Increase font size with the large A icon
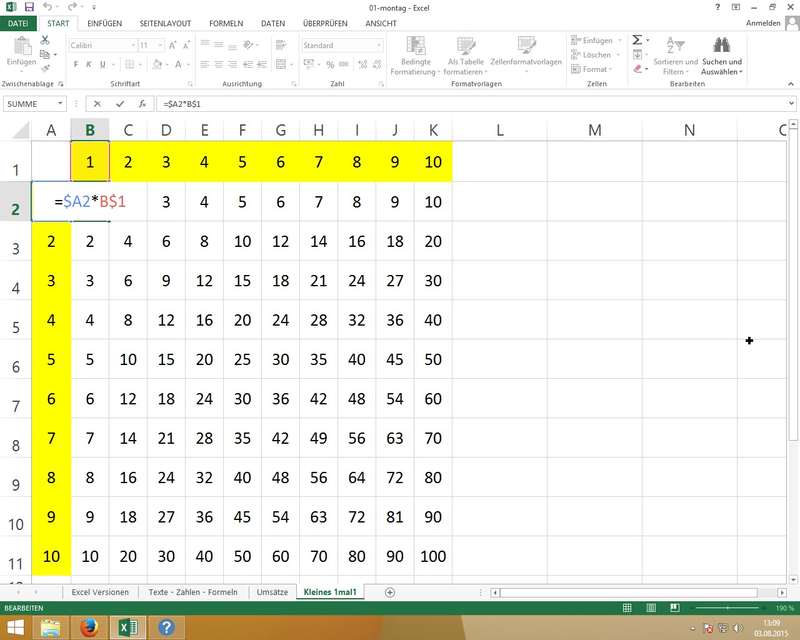This screenshot has height=640, width=800. point(172,45)
